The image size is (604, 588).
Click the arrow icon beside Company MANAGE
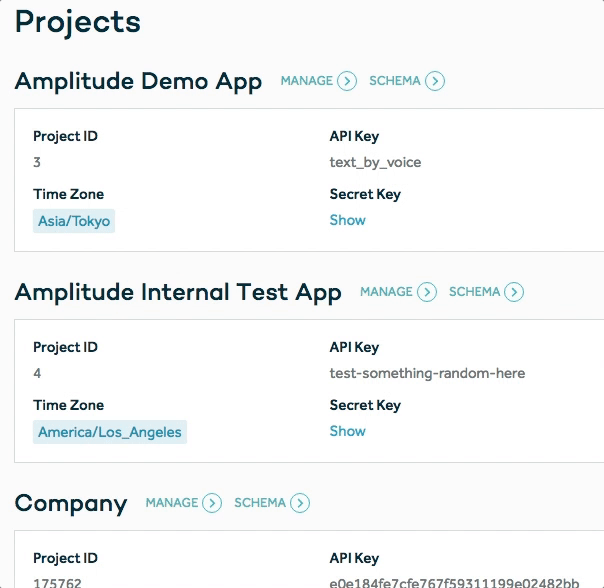(x=212, y=503)
